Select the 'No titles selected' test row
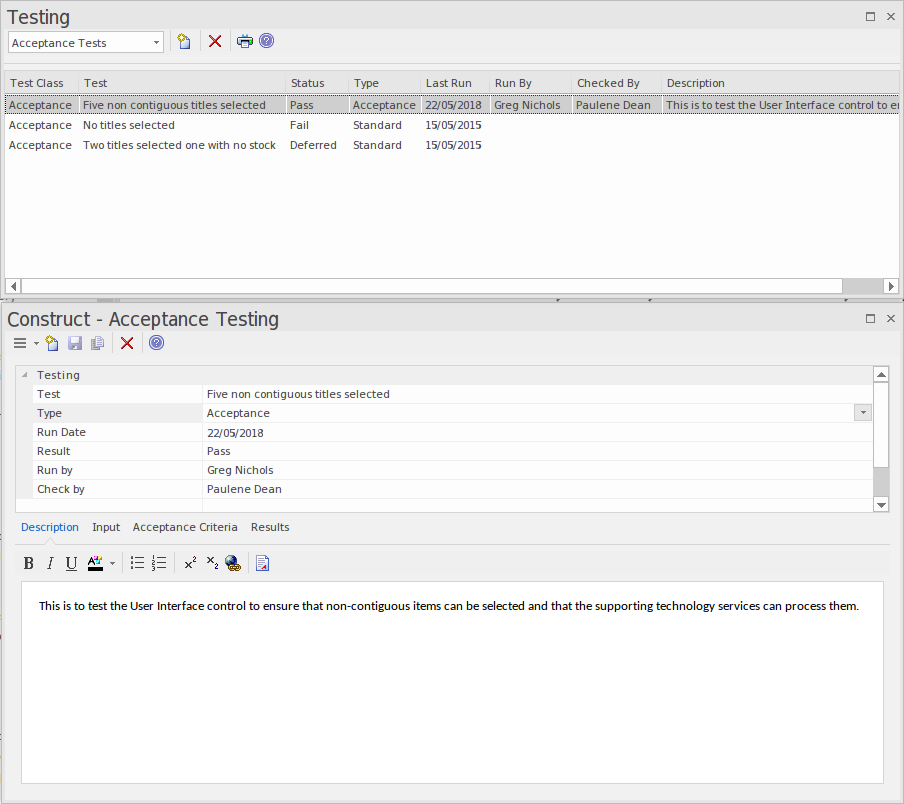904x804 pixels. pos(129,124)
